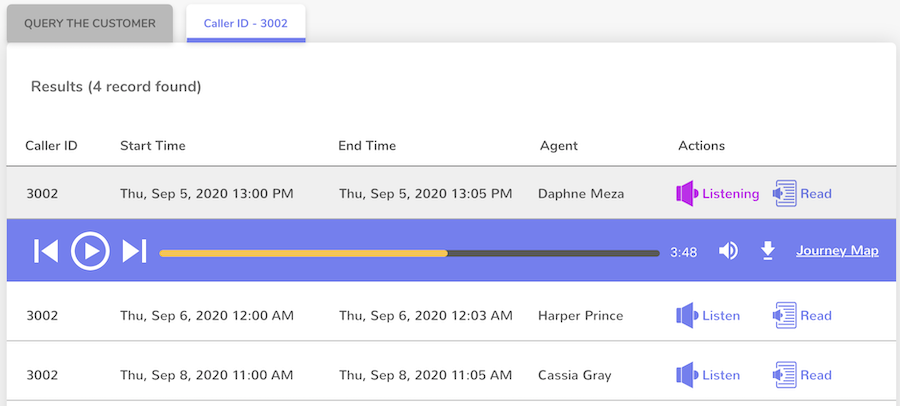
Task: Listen to Harper Prince's call
Action: coord(721,316)
